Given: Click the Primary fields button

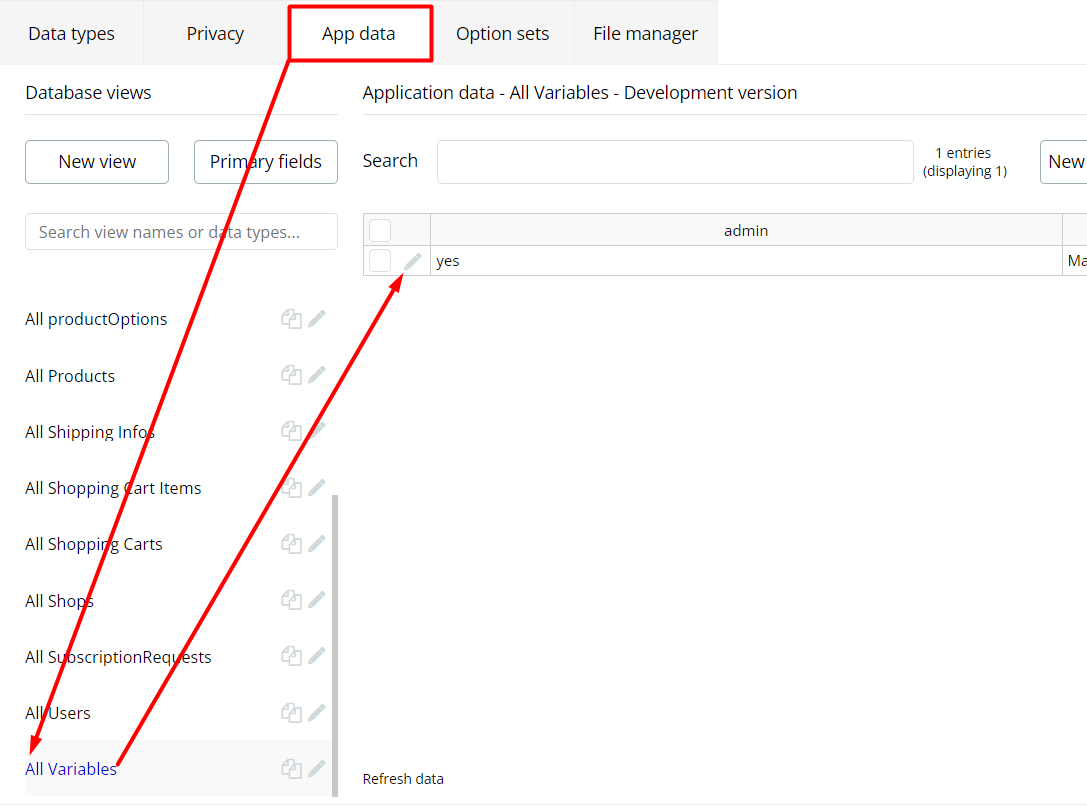Looking at the screenshot, I should tap(266, 162).
